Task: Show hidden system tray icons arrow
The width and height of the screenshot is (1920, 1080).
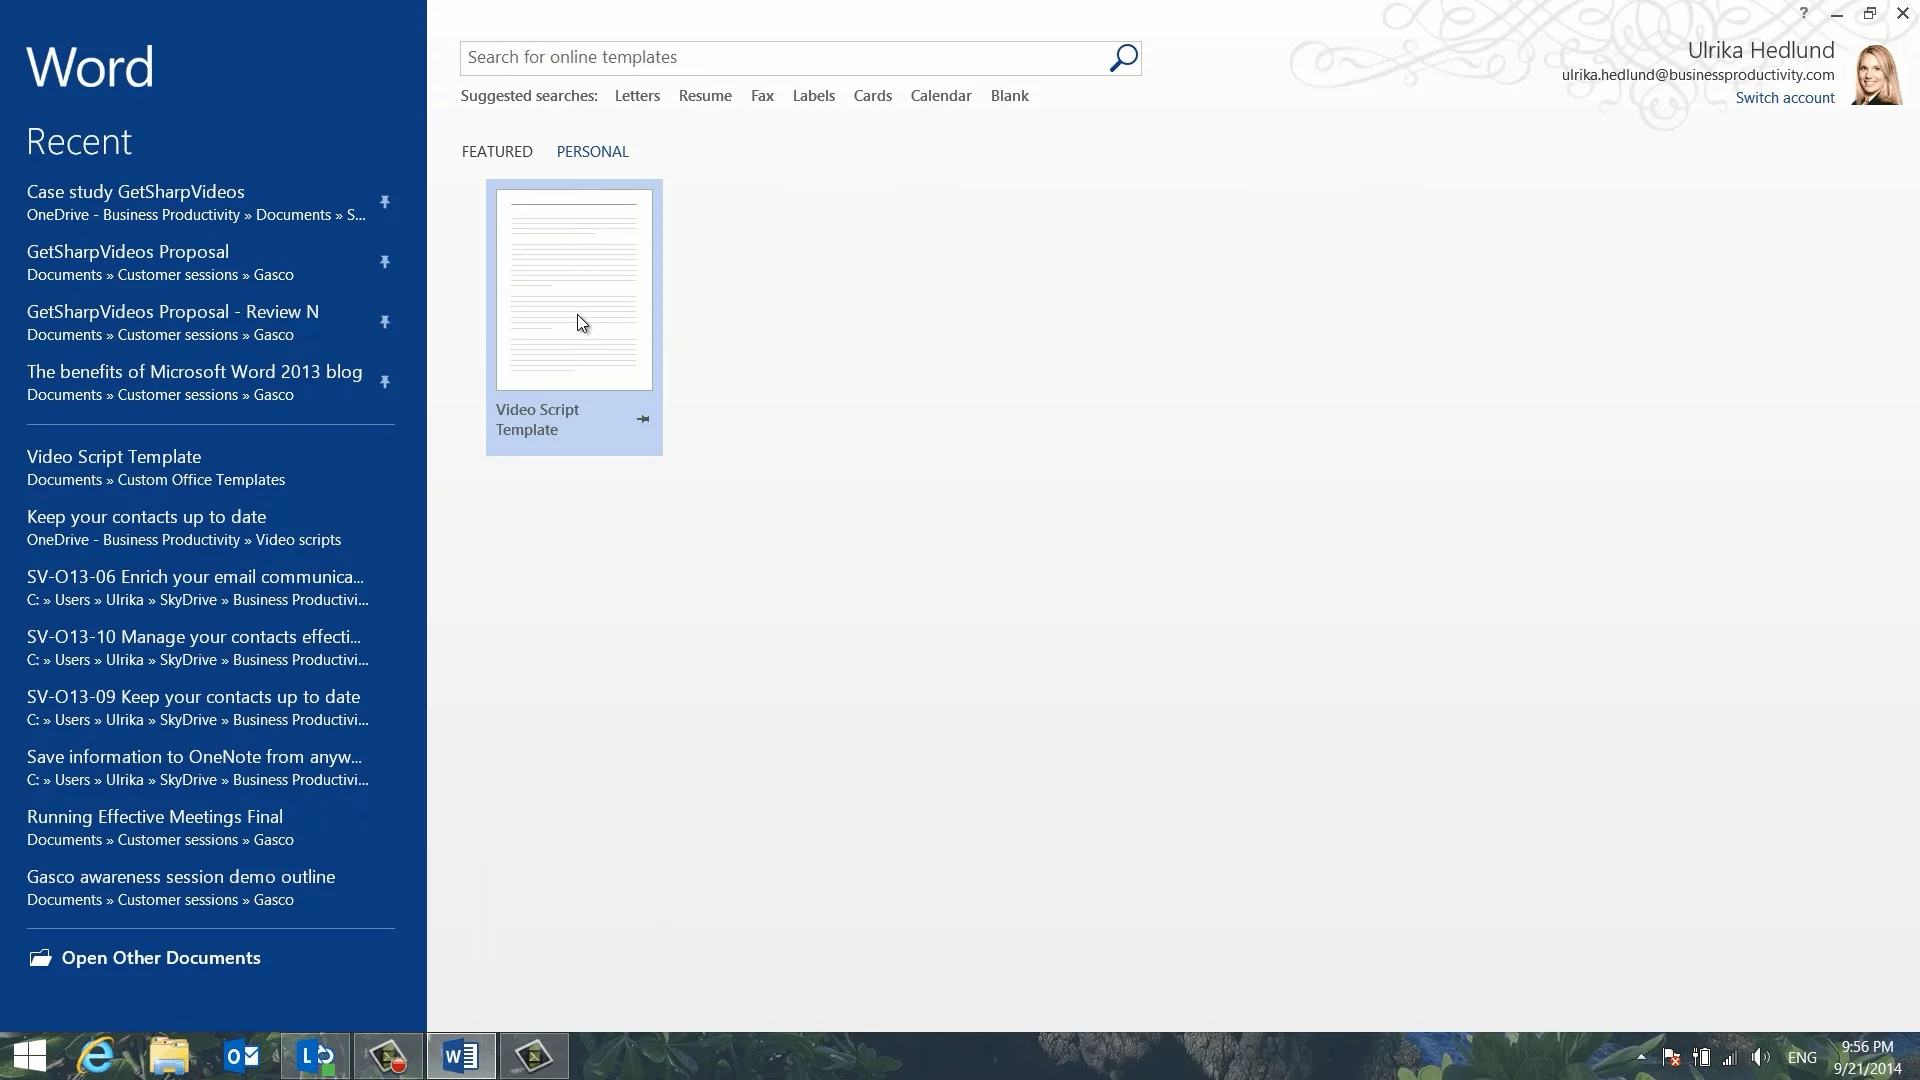Action: point(1640,1057)
